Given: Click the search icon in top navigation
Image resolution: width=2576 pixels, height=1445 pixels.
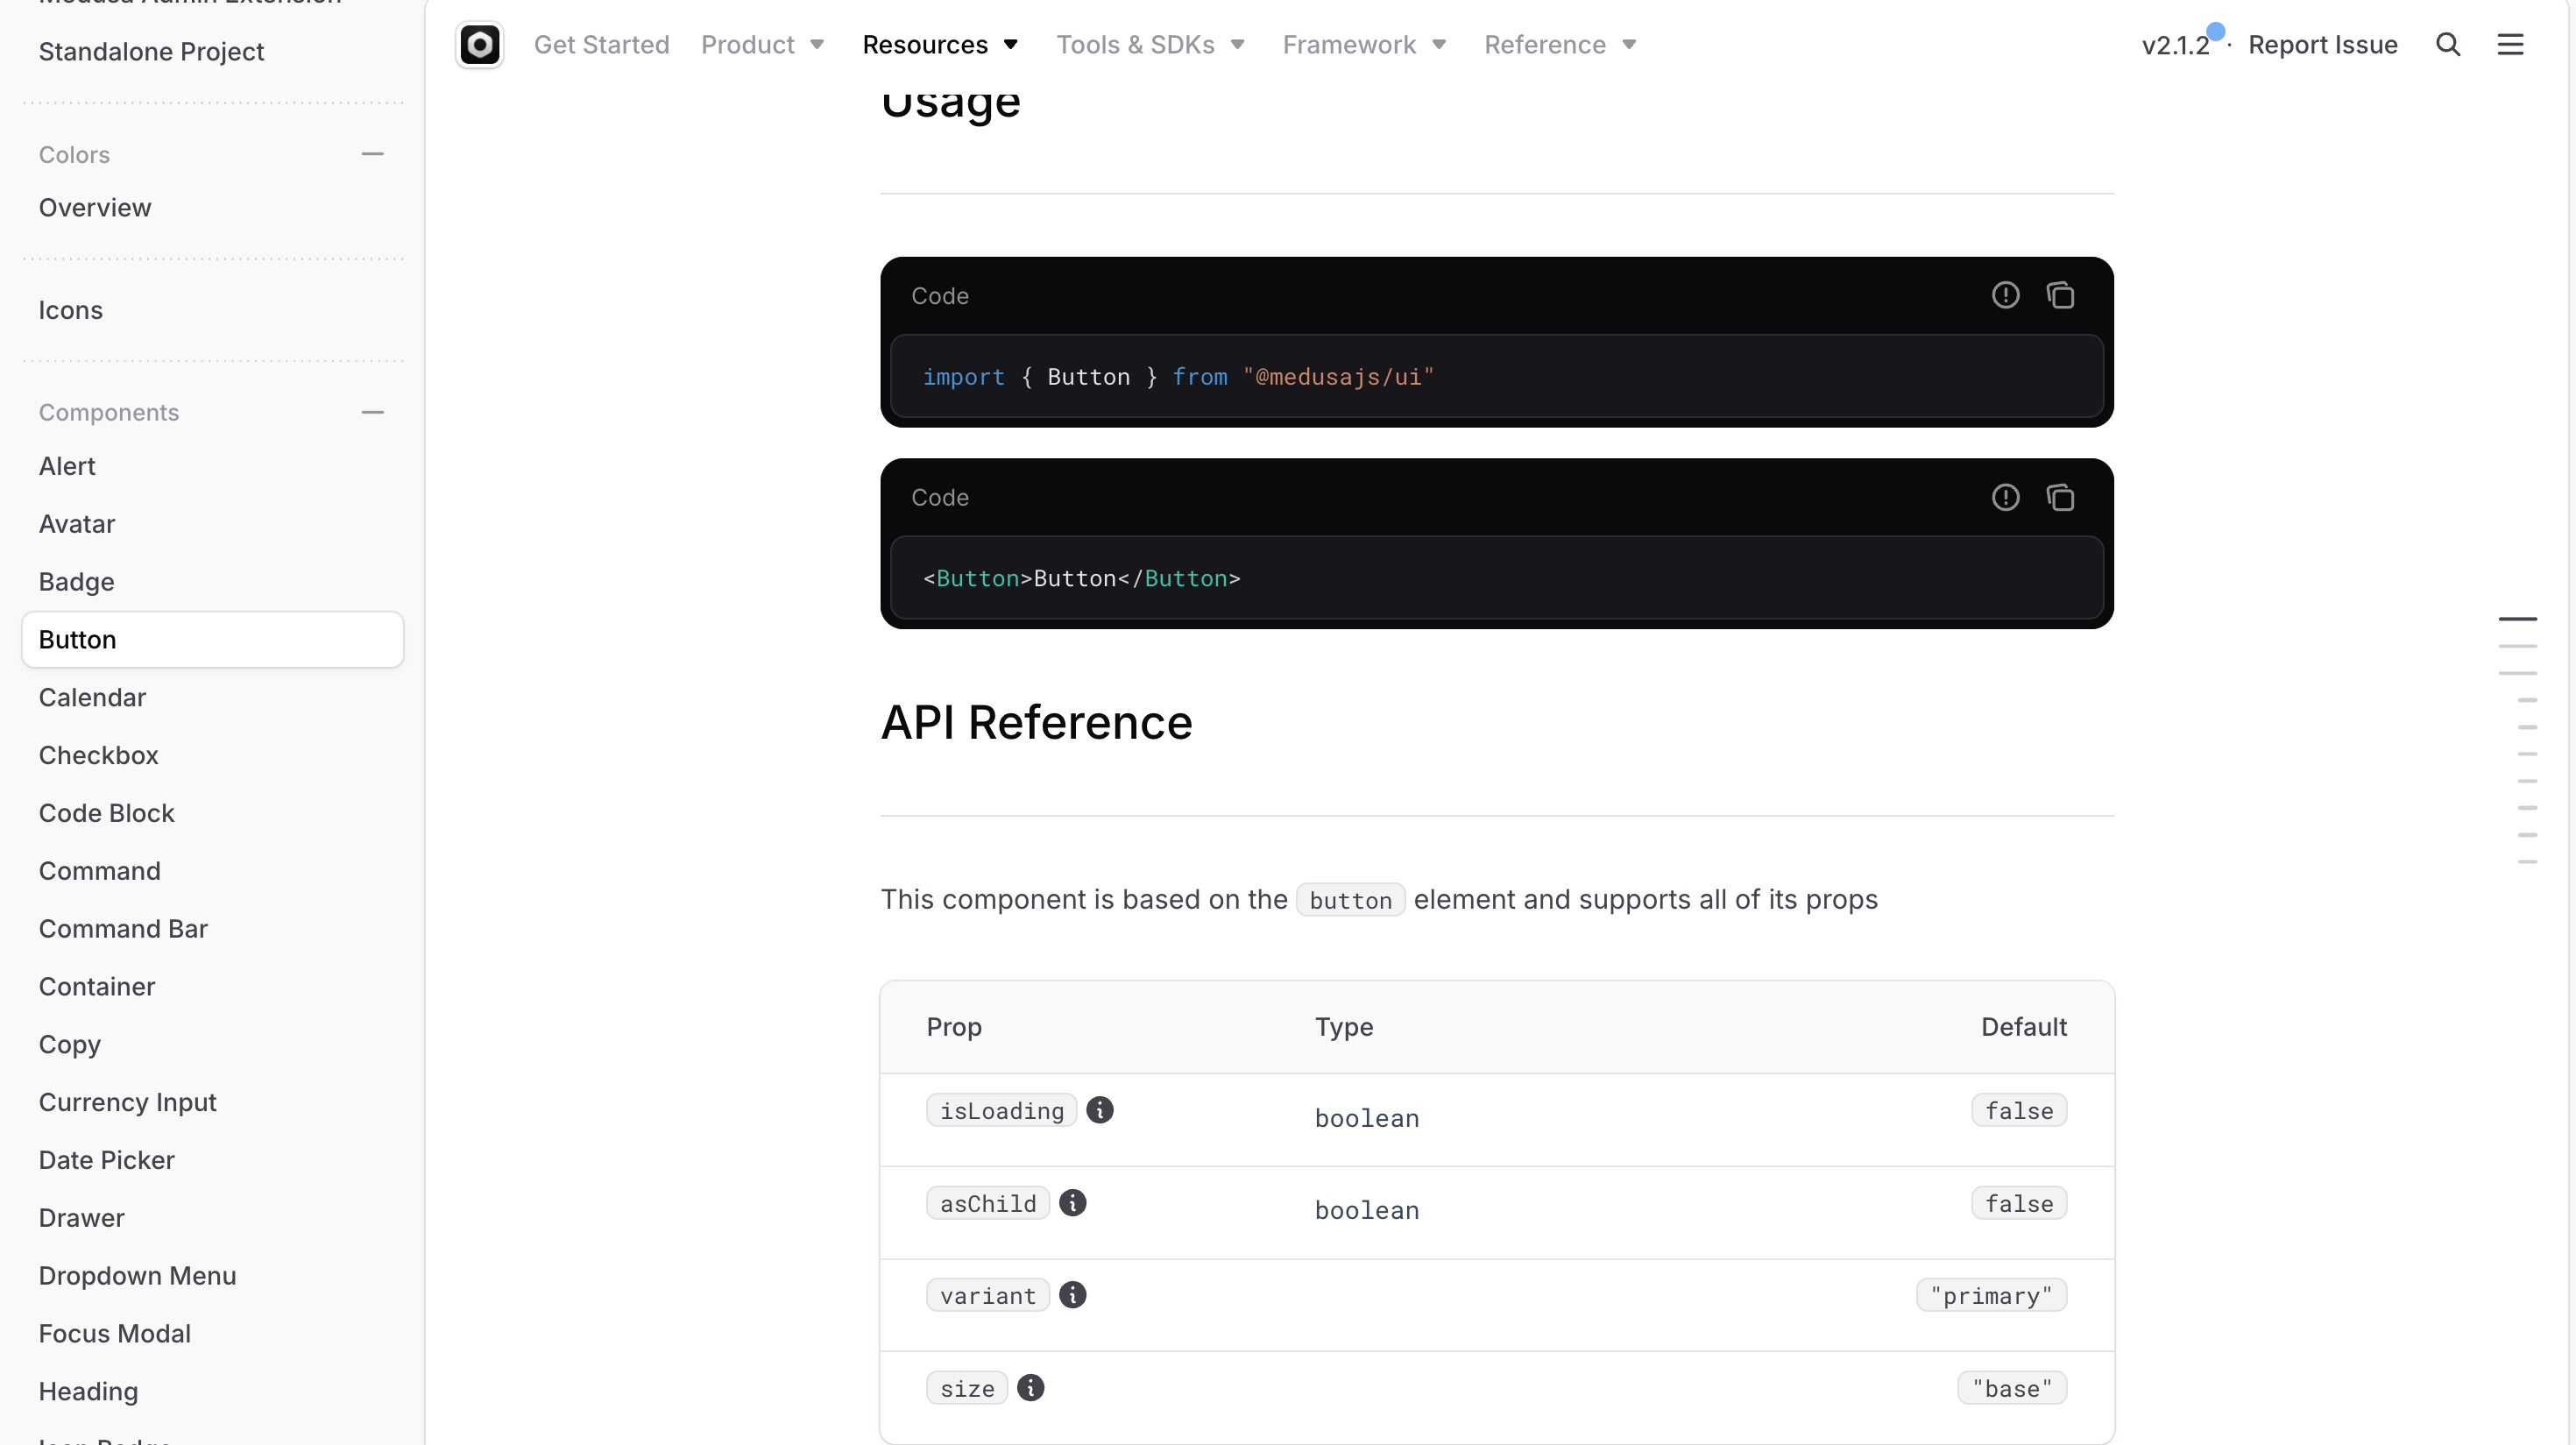Looking at the screenshot, I should pyautogui.click(x=2449, y=42).
